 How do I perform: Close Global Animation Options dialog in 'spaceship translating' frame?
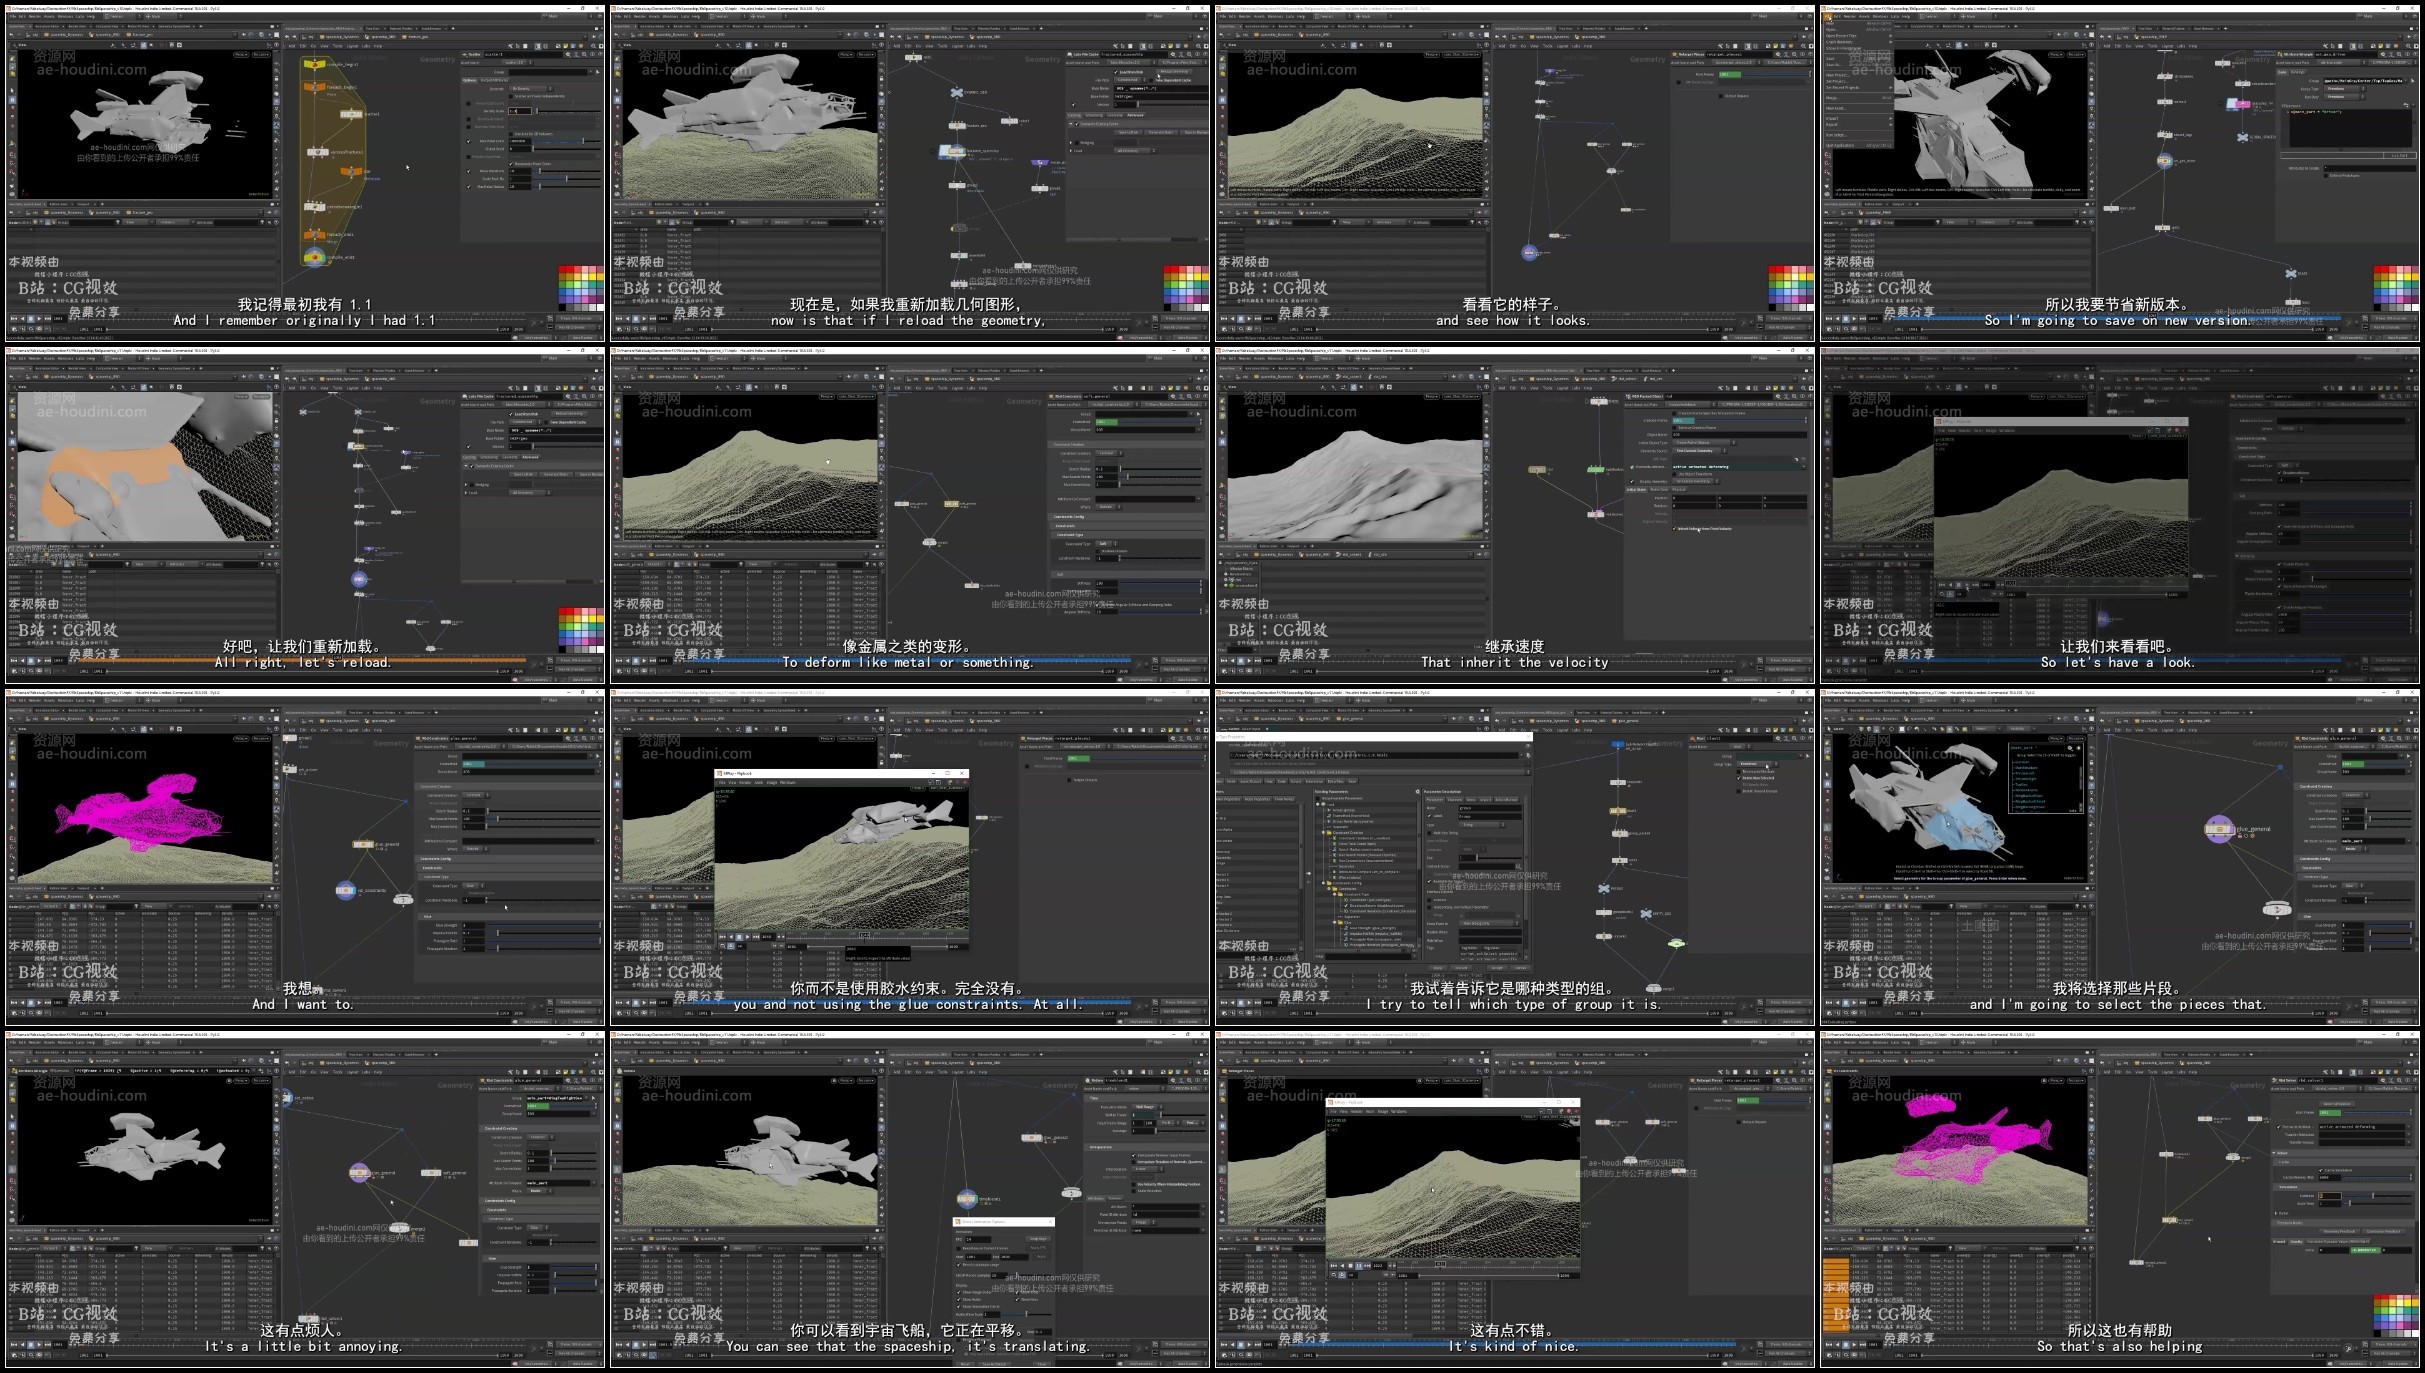click(x=1050, y=1221)
